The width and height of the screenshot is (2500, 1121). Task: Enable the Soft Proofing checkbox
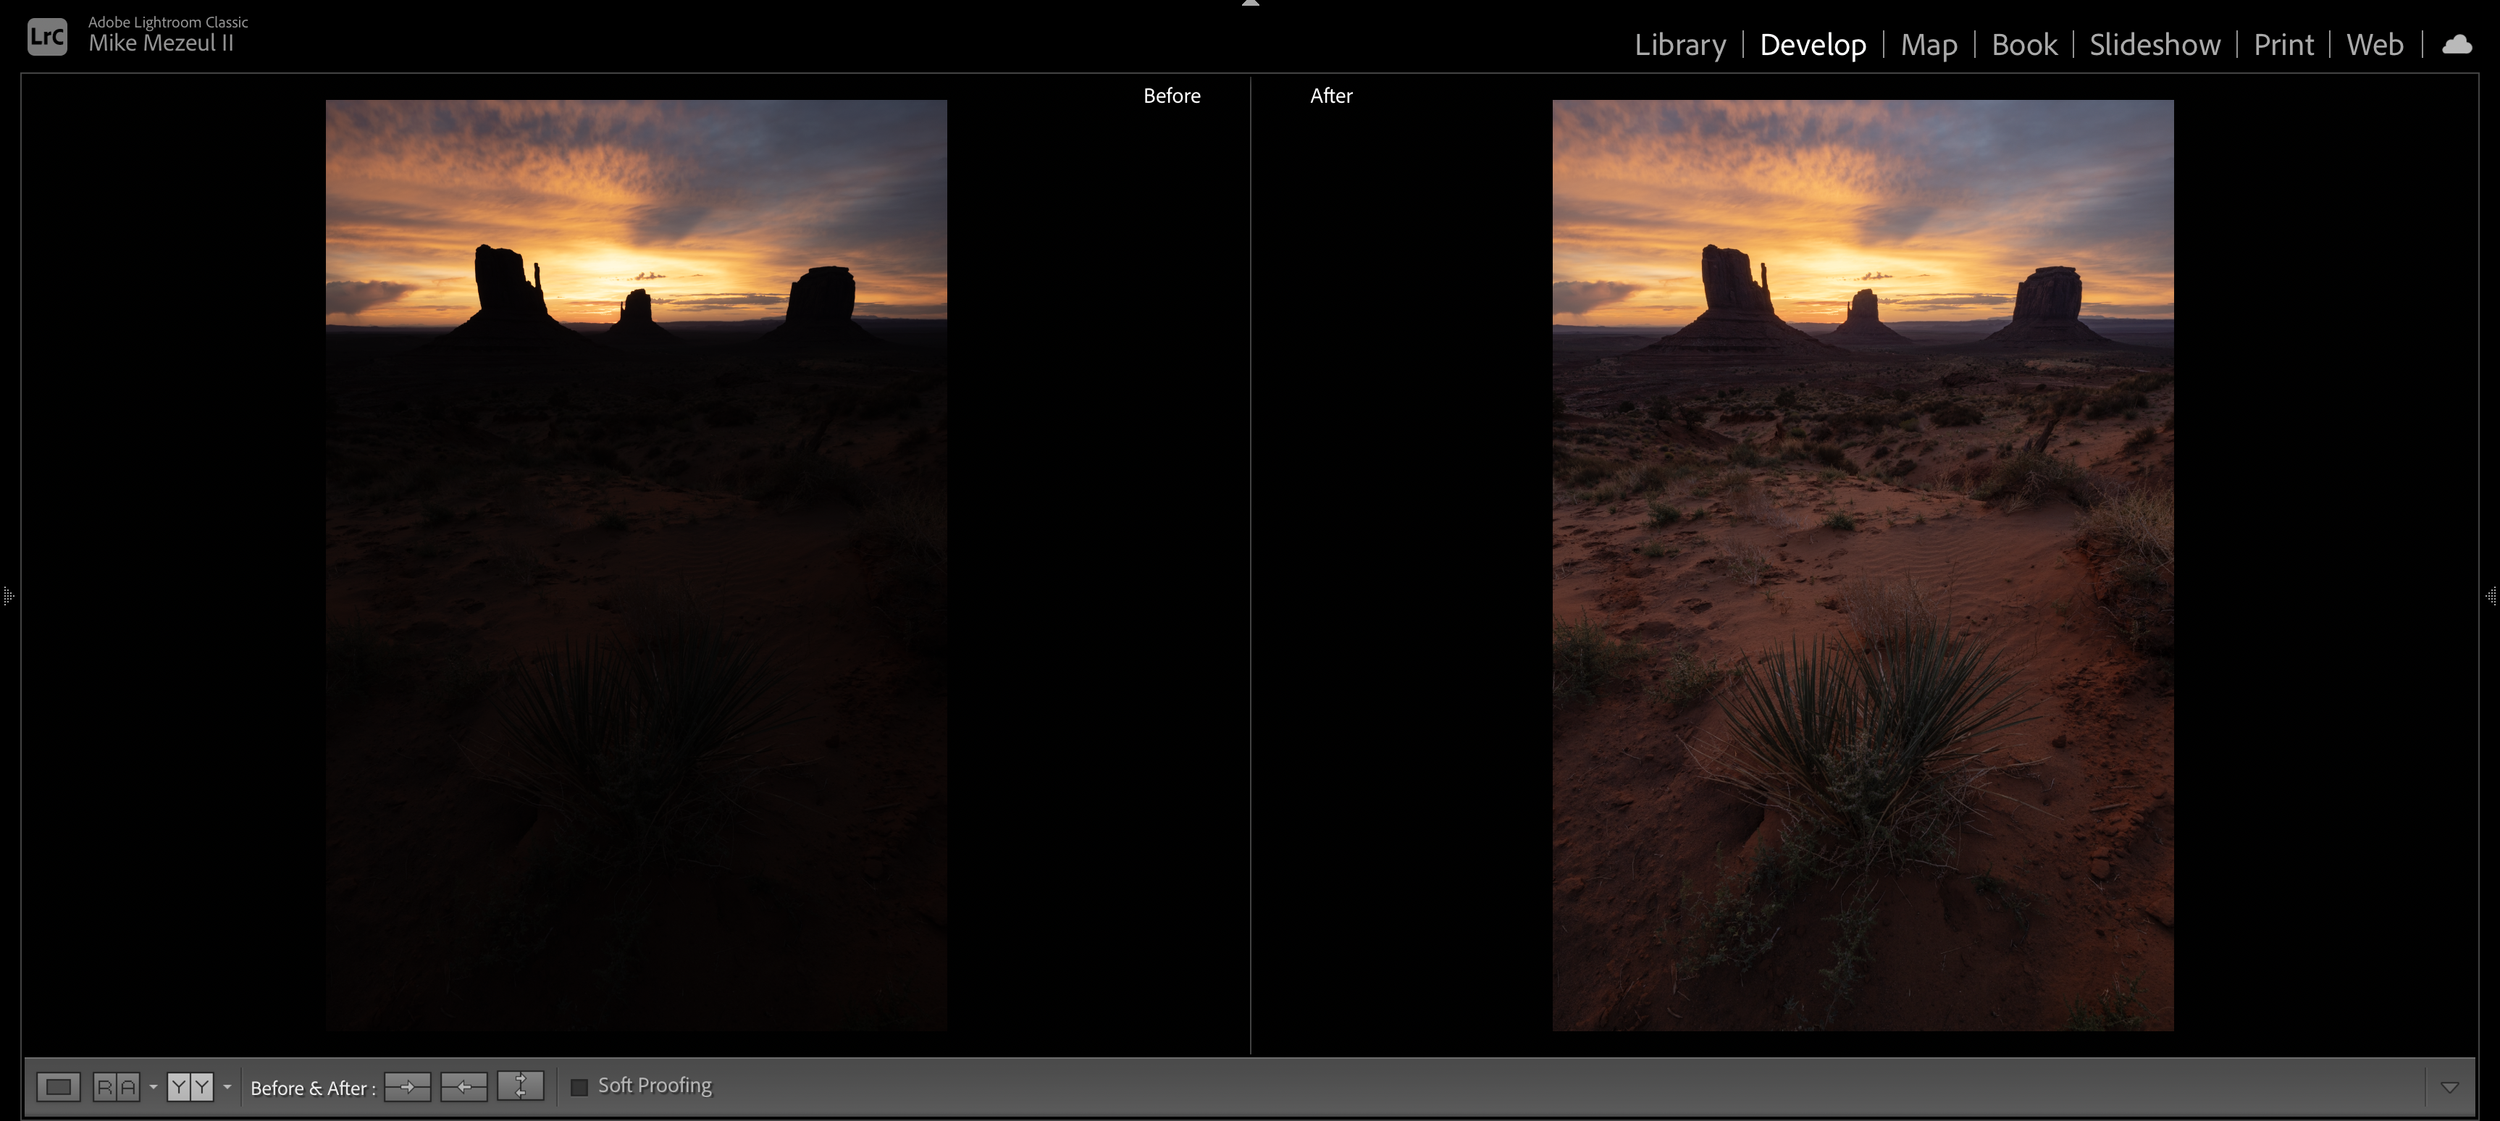point(579,1087)
